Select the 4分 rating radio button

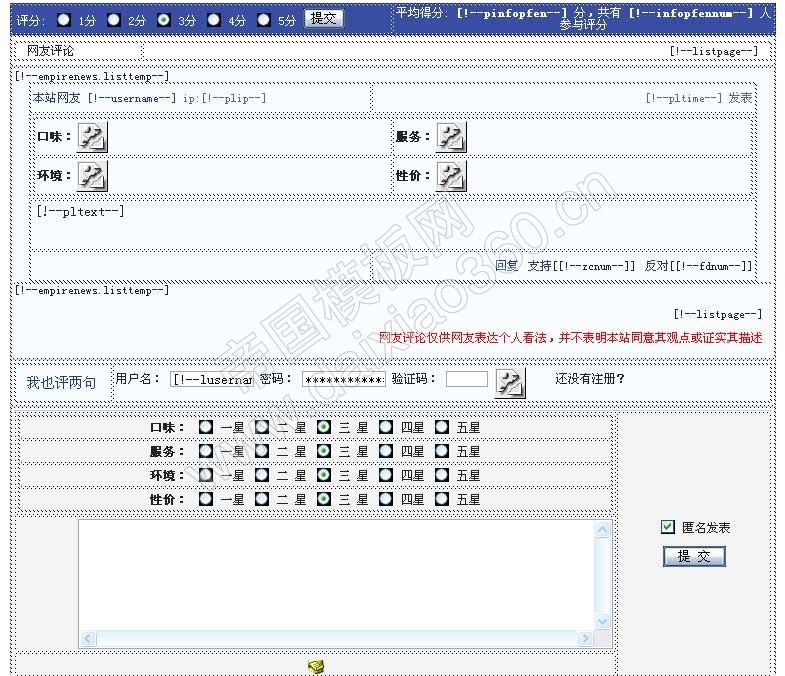[x=214, y=20]
